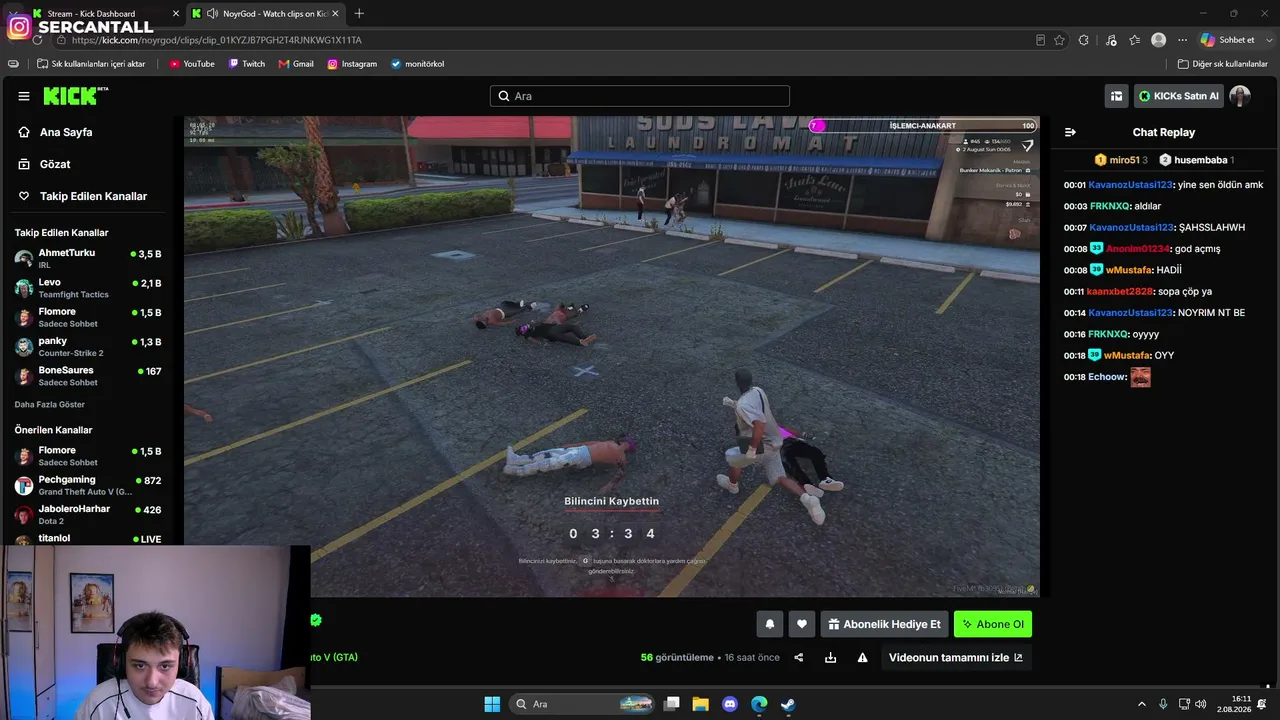The width and height of the screenshot is (1280, 720).
Task: Open Levo channel in sidebar
Action: point(88,288)
